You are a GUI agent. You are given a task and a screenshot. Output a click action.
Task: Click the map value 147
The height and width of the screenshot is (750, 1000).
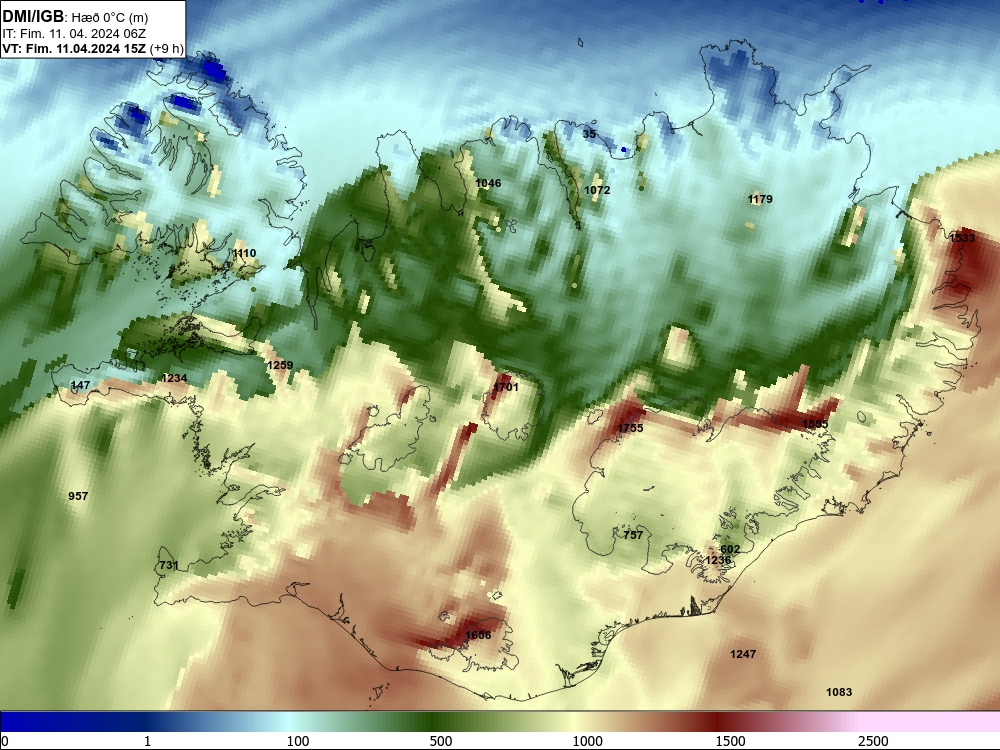80,385
